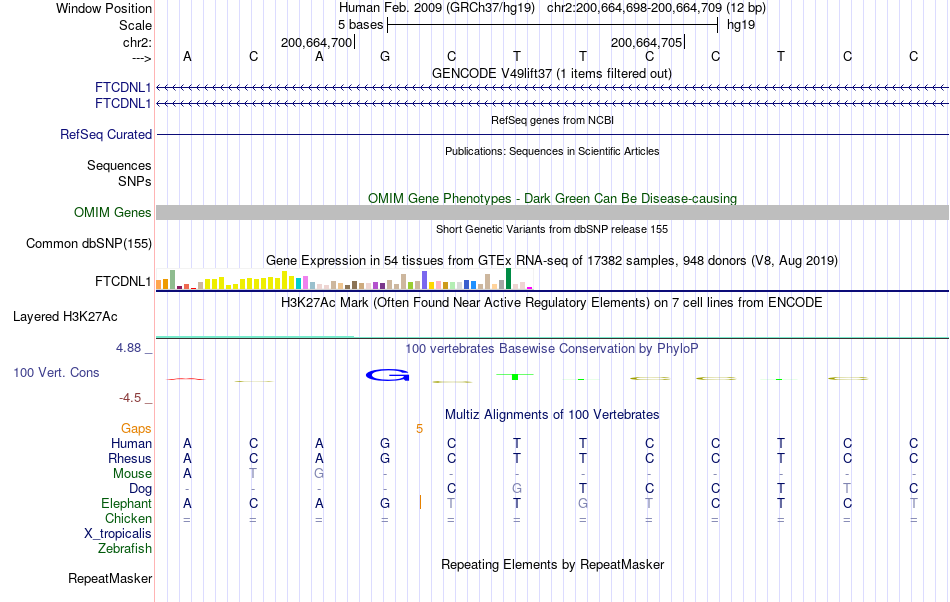The width and height of the screenshot is (950, 602).
Task: Click the 200,664,705 coordinate marker
Action: (646, 42)
